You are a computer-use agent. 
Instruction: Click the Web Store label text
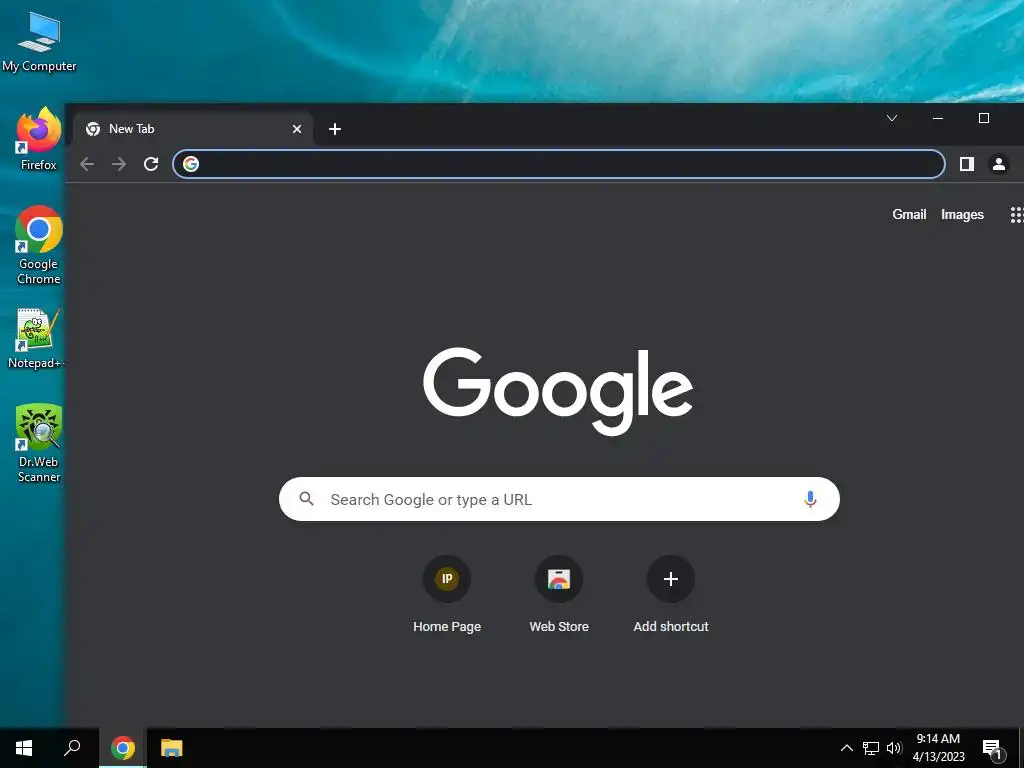(559, 626)
